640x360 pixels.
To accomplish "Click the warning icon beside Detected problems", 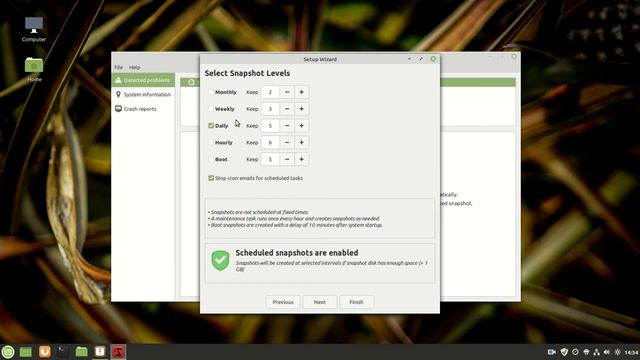I will (x=118, y=80).
